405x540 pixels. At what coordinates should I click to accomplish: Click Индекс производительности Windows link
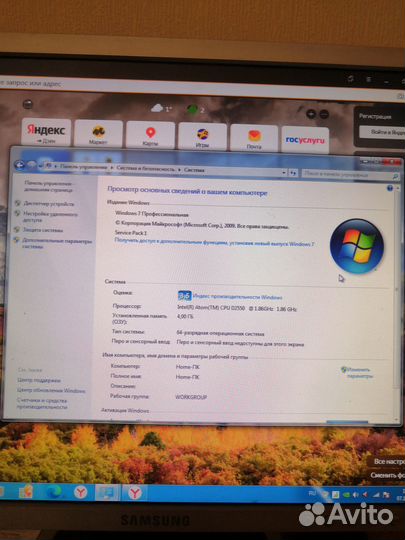click(237, 297)
